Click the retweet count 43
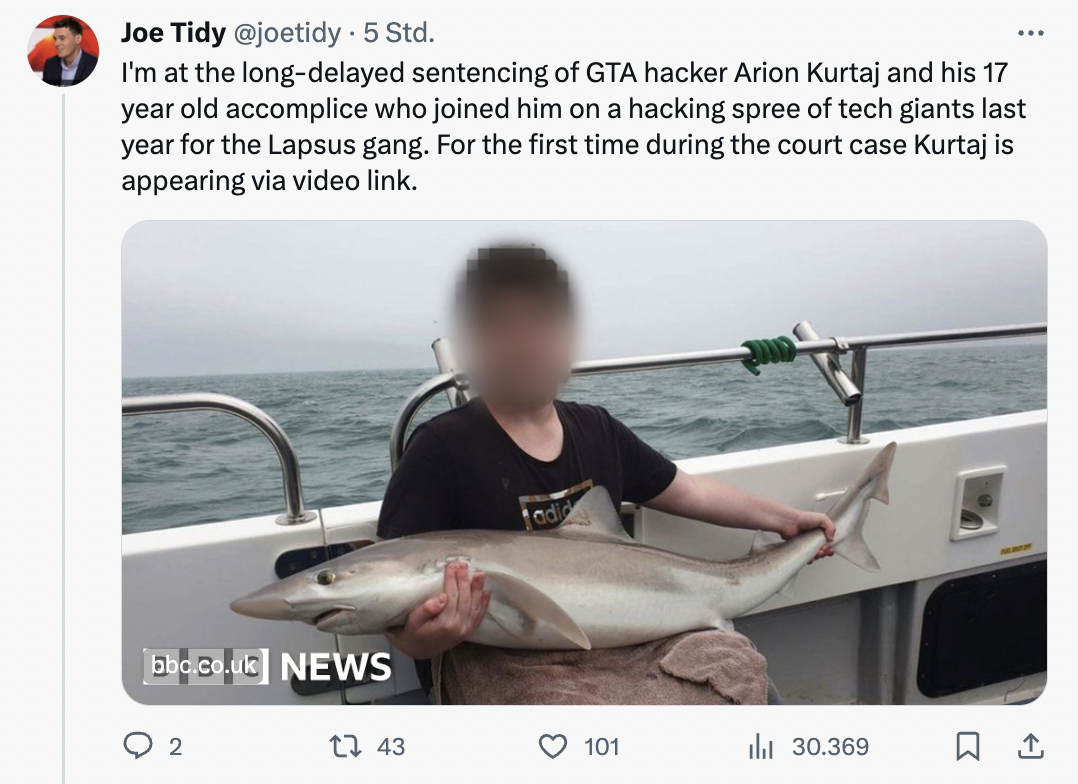Viewport: 1078px width, 784px height. pyautogui.click(x=391, y=746)
